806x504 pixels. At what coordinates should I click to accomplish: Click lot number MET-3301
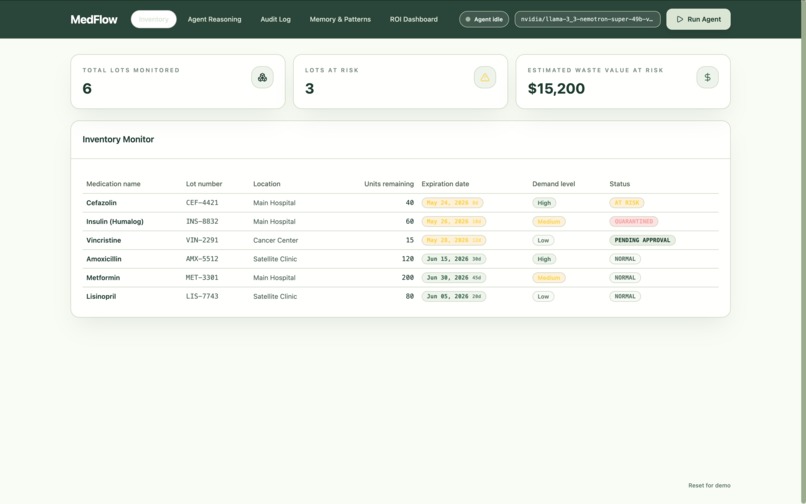(x=202, y=277)
